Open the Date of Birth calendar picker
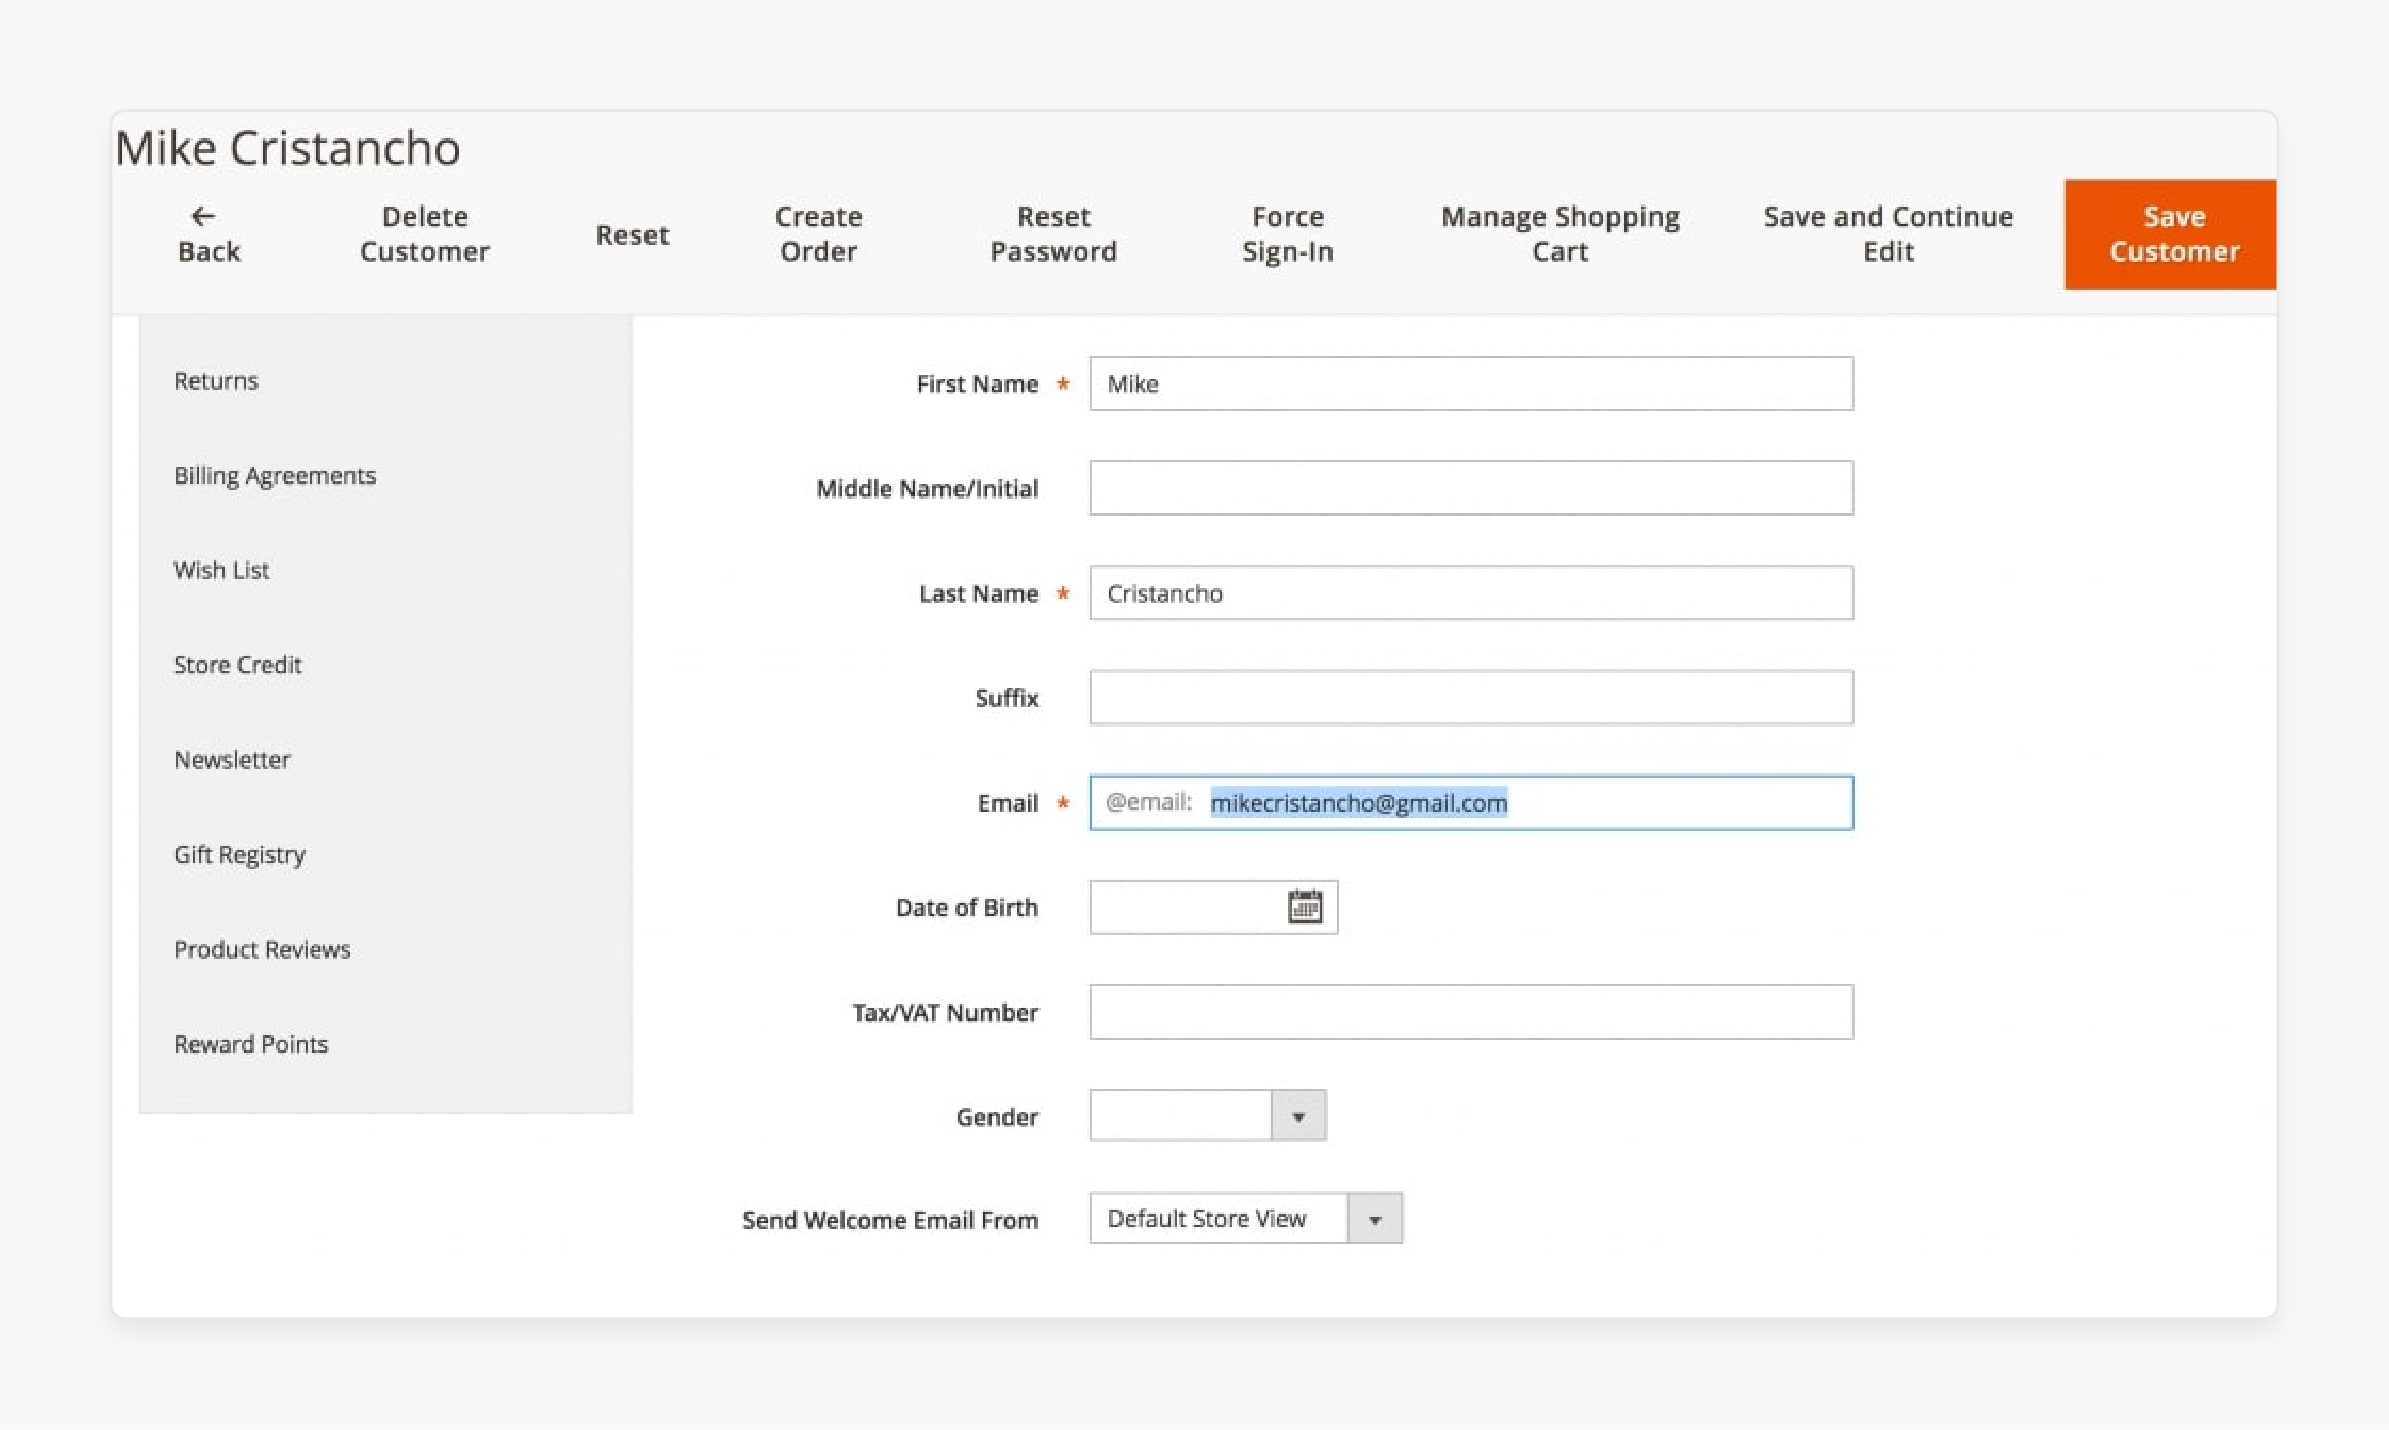The image size is (2389, 1430). (x=1304, y=906)
